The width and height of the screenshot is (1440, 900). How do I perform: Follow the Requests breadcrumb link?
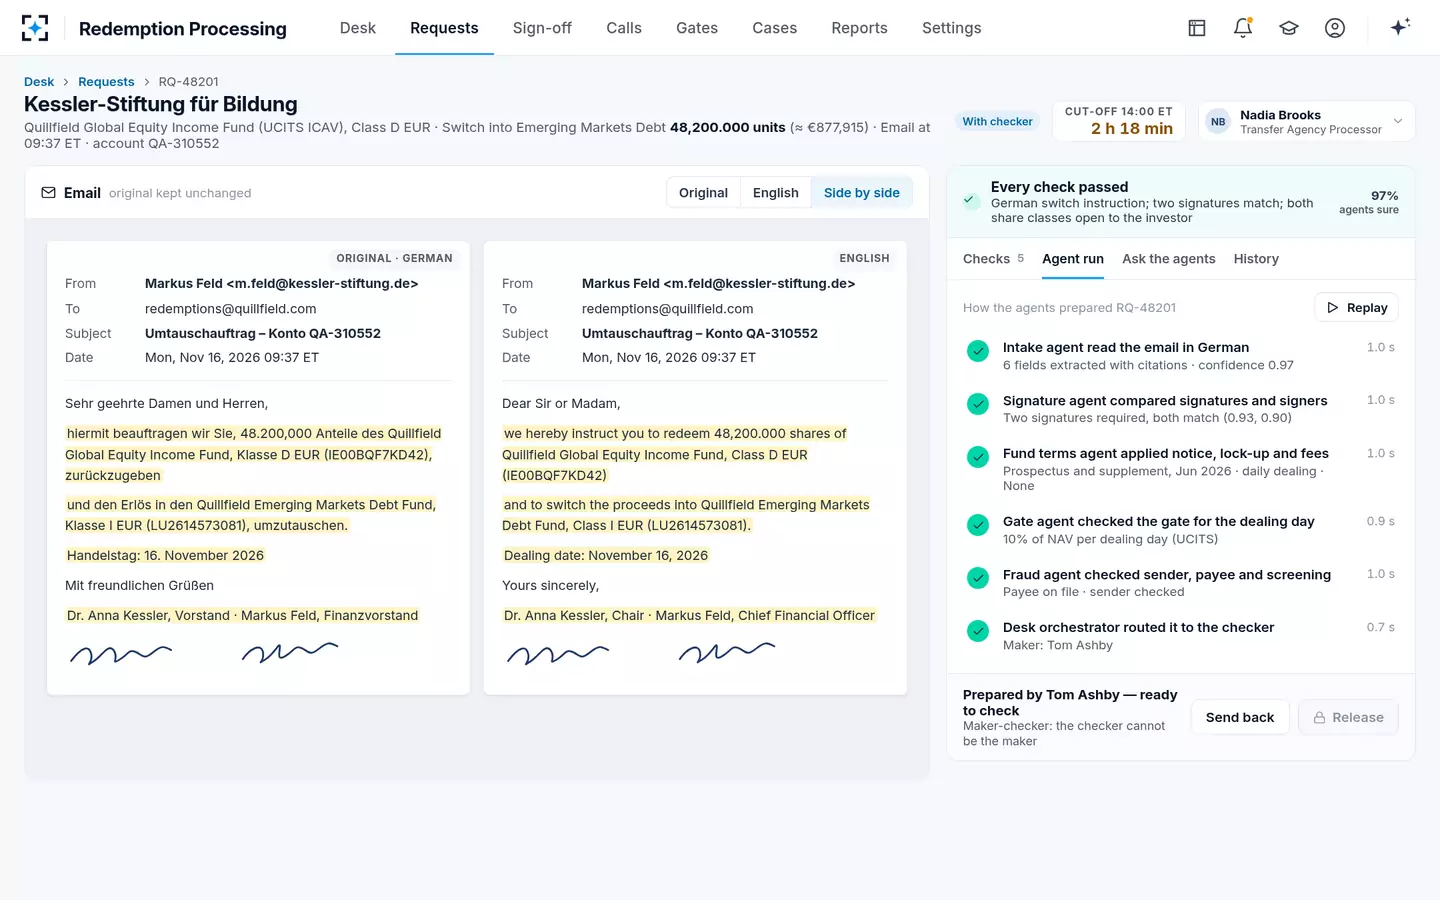coord(106,82)
